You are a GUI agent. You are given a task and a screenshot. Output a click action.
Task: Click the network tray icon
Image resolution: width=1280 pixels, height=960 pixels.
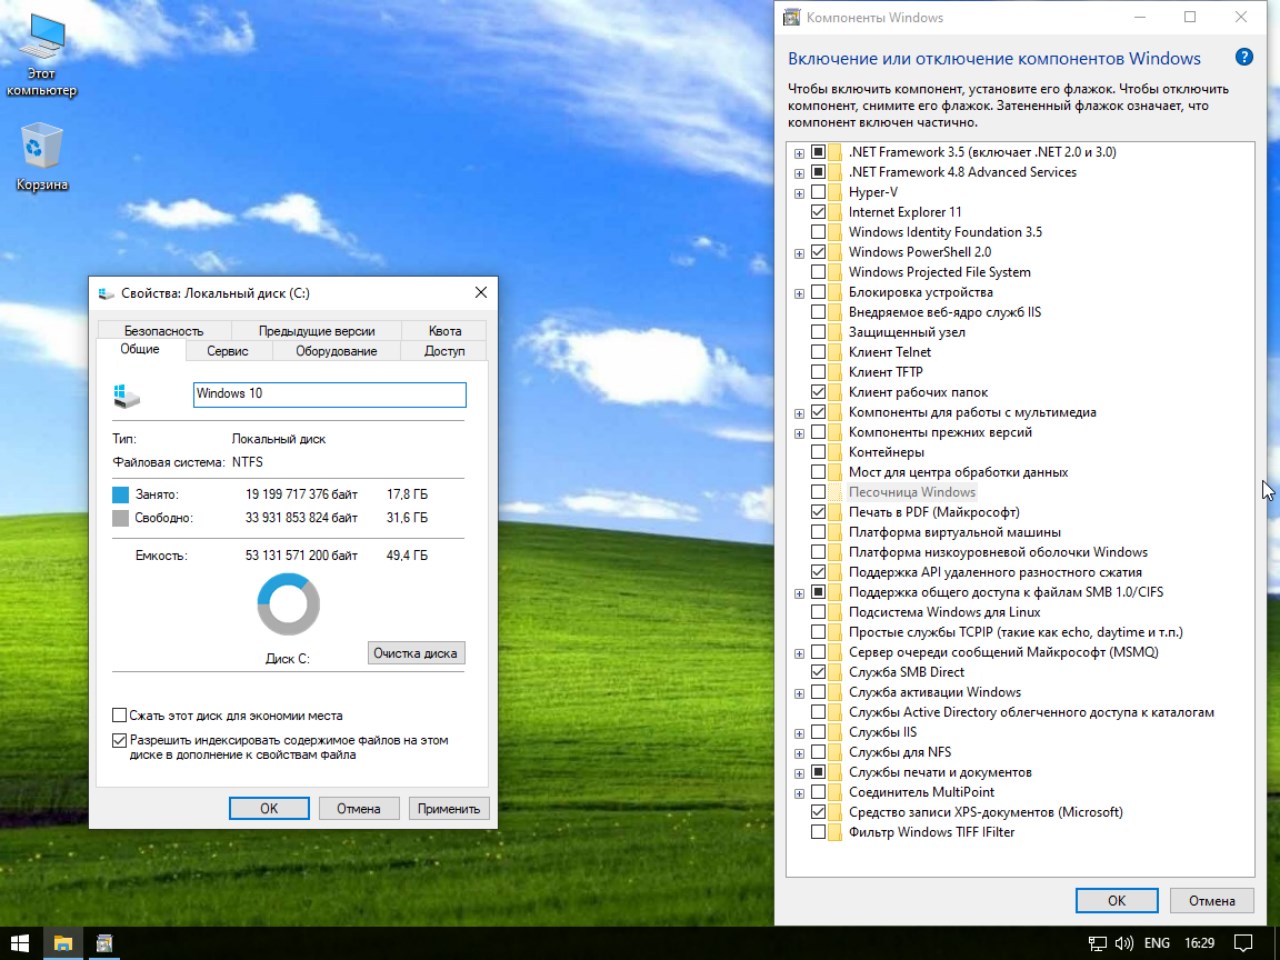click(x=1097, y=943)
